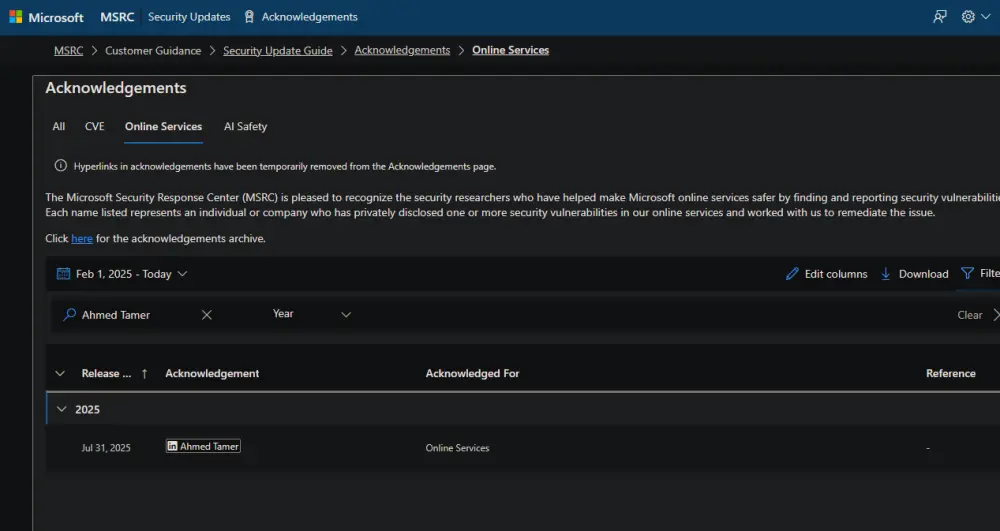Screen dimensions: 1000x531
Task: Go to MSRC breadcrumb link
Action: [x=68, y=50]
